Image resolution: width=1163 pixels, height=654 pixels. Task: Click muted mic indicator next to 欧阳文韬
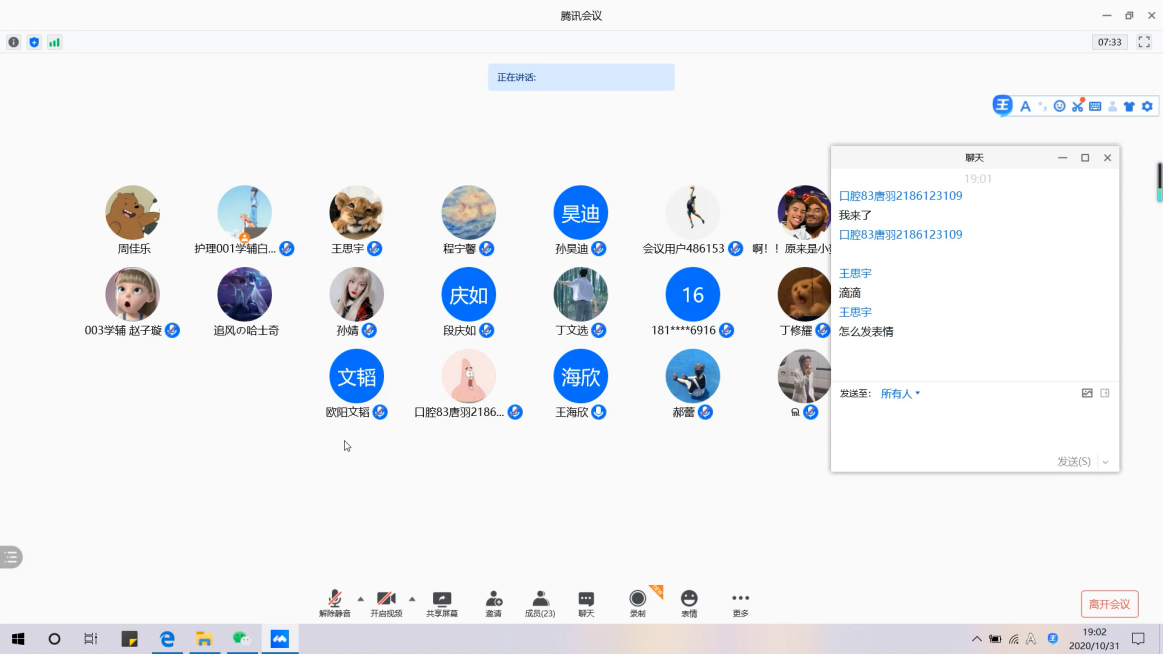[x=380, y=412]
